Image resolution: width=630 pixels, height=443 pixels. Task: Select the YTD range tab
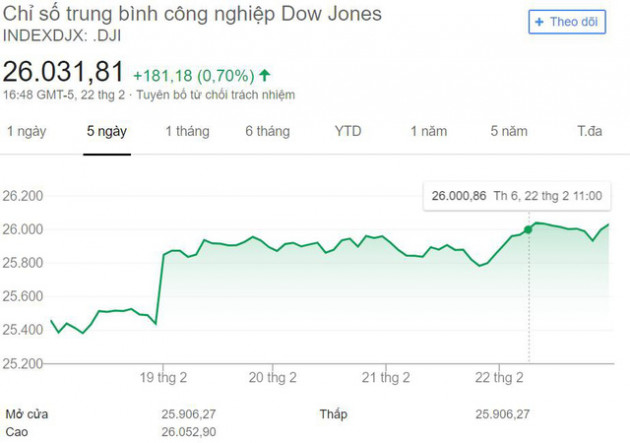pyautogui.click(x=348, y=131)
